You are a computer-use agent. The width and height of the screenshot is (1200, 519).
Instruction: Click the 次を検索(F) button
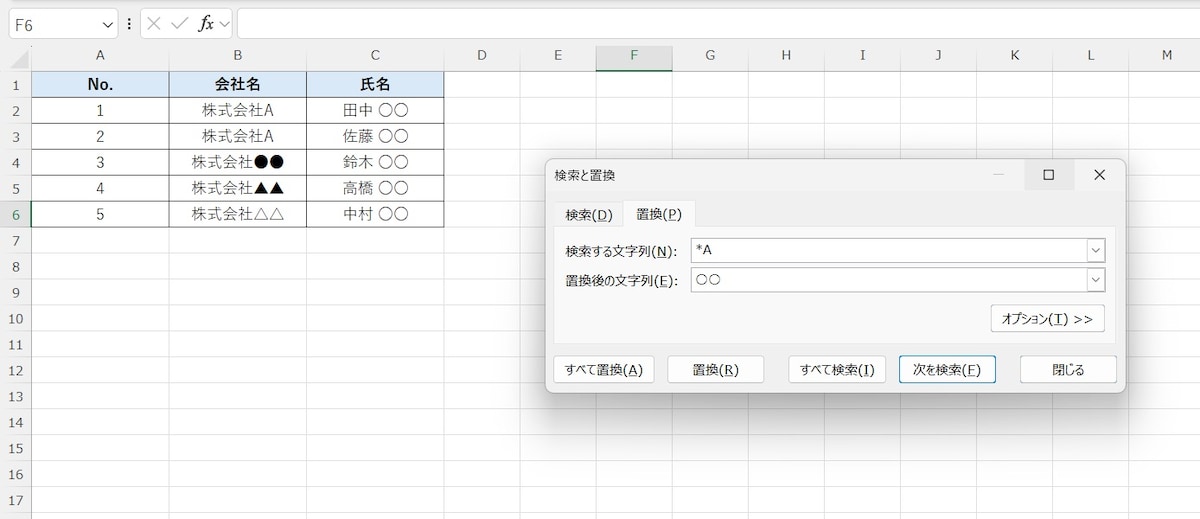coord(947,369)
